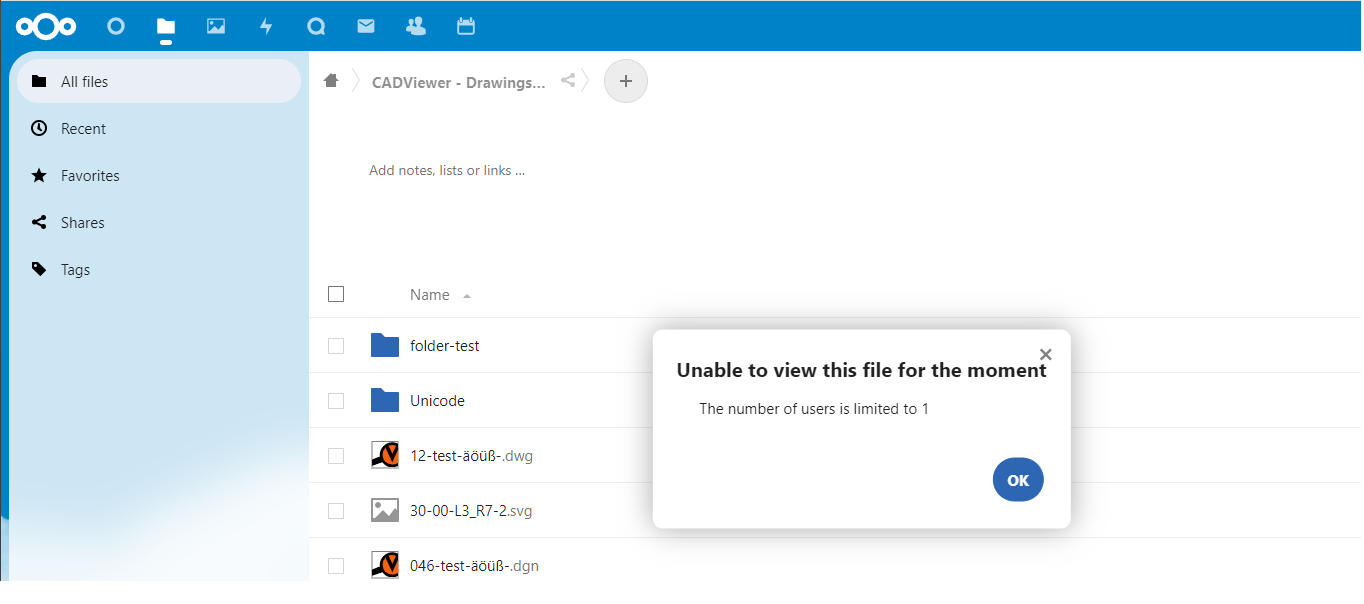This screenshot has width=1364, height=604.
Task: Select the Files app icon
Action: click(166, 25)
